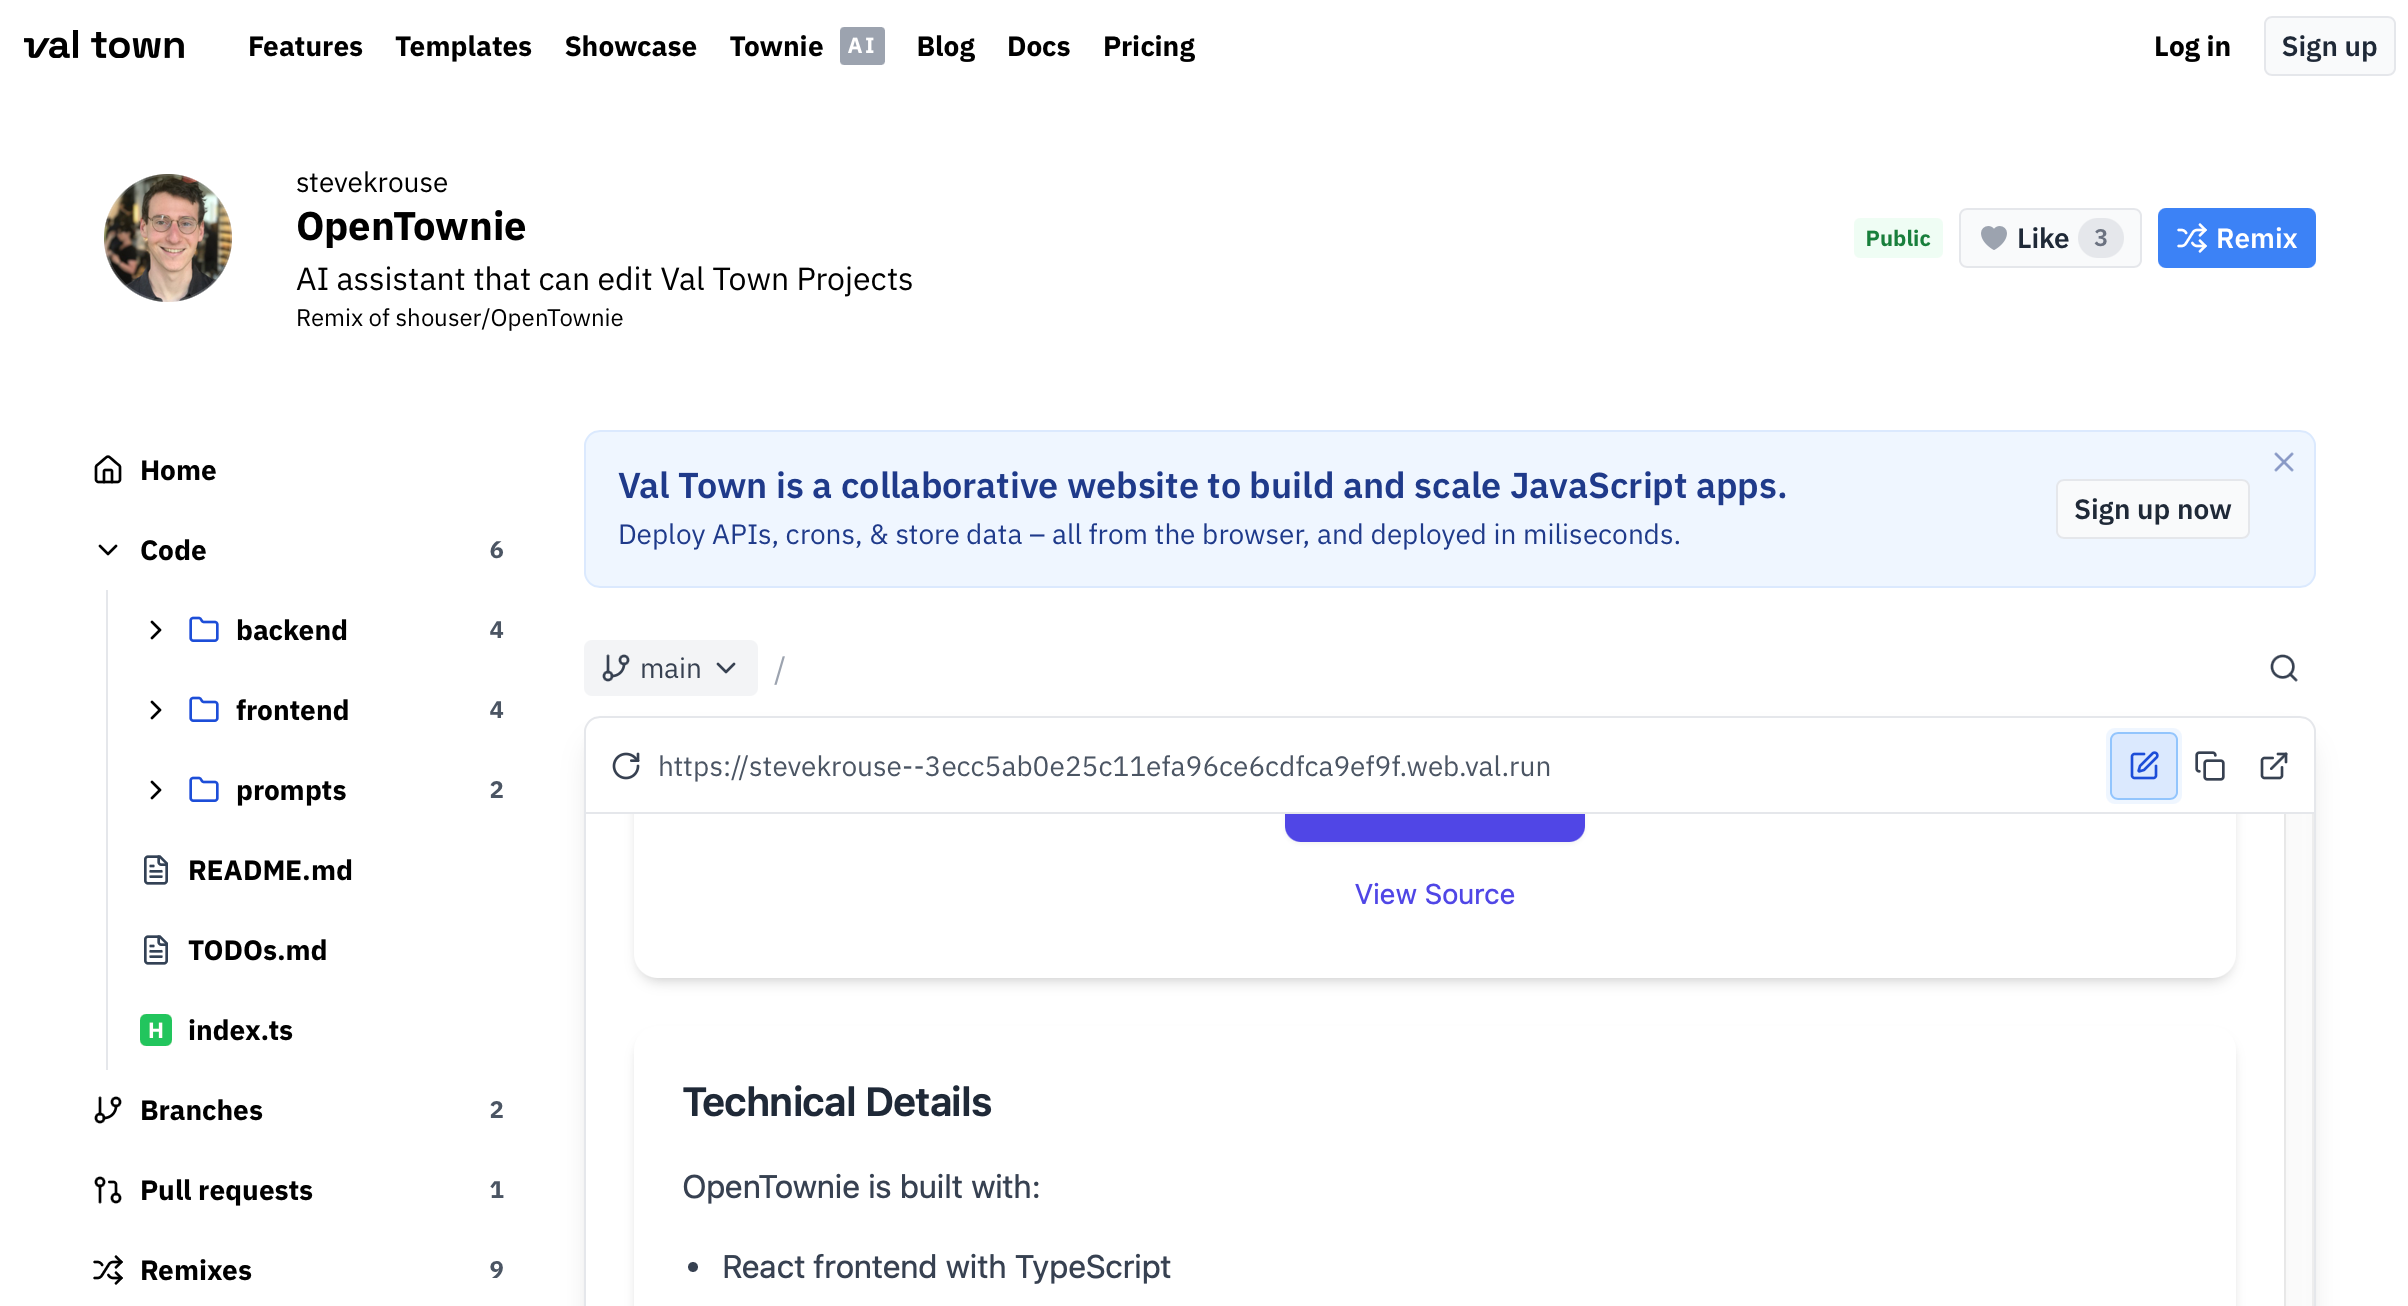The width and height of the screenshot is (2408, 1306).
Task: Click the search magnifier icon
Action: coord(2283,668)
